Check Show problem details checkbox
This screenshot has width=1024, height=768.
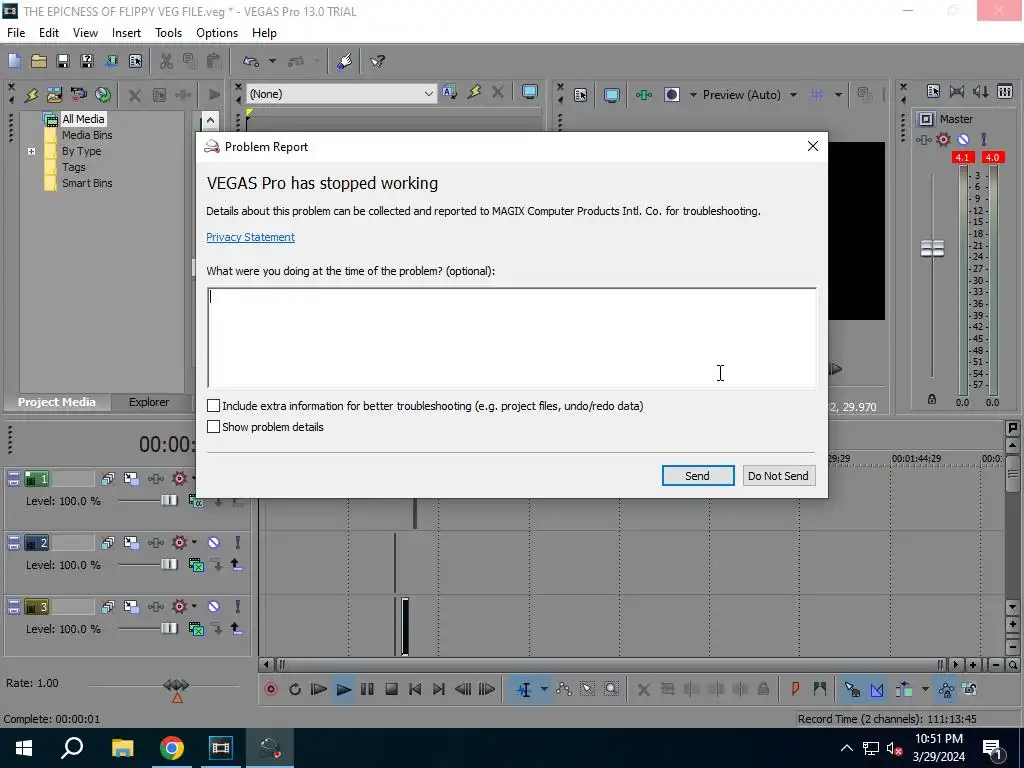pos(214,427)
